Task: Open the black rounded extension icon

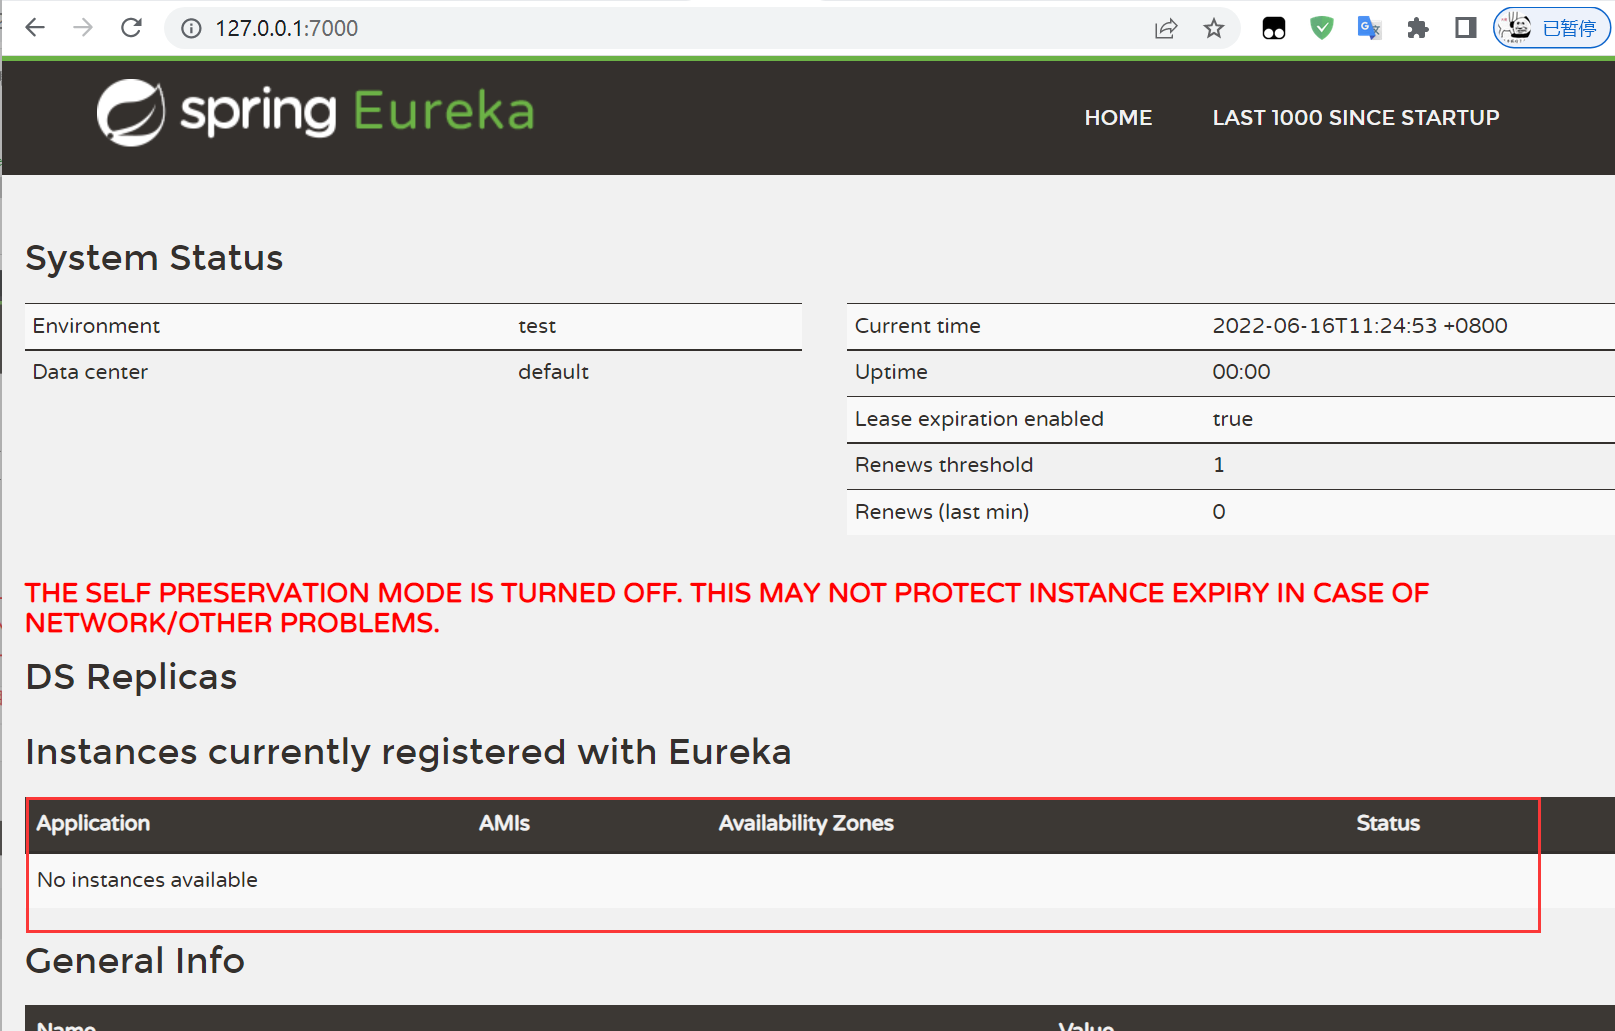Action: (1274, 28)
